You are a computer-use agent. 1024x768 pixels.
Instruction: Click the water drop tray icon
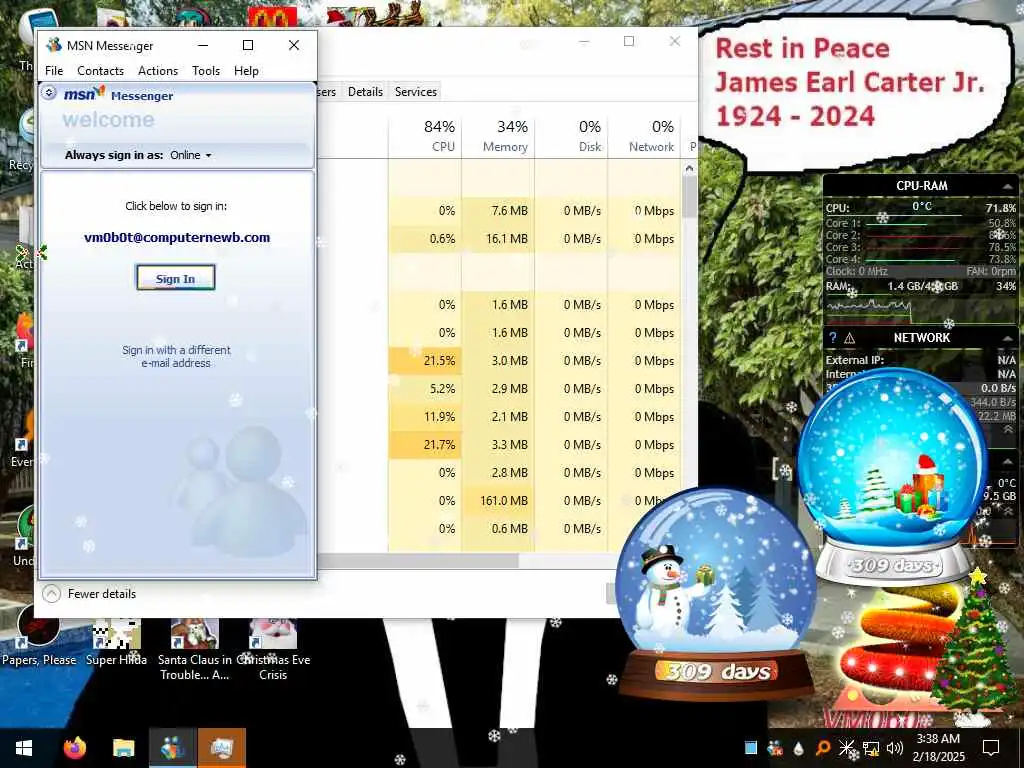point(799,748)
